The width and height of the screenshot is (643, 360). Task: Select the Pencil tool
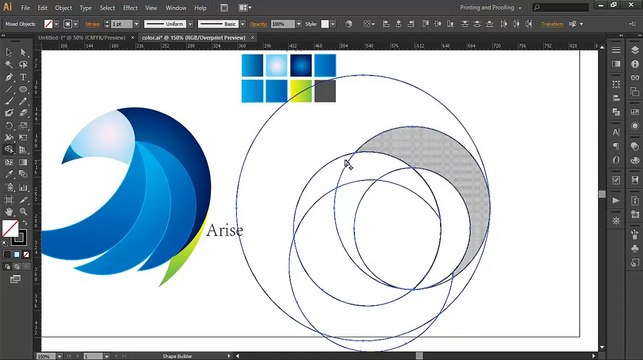23,101
